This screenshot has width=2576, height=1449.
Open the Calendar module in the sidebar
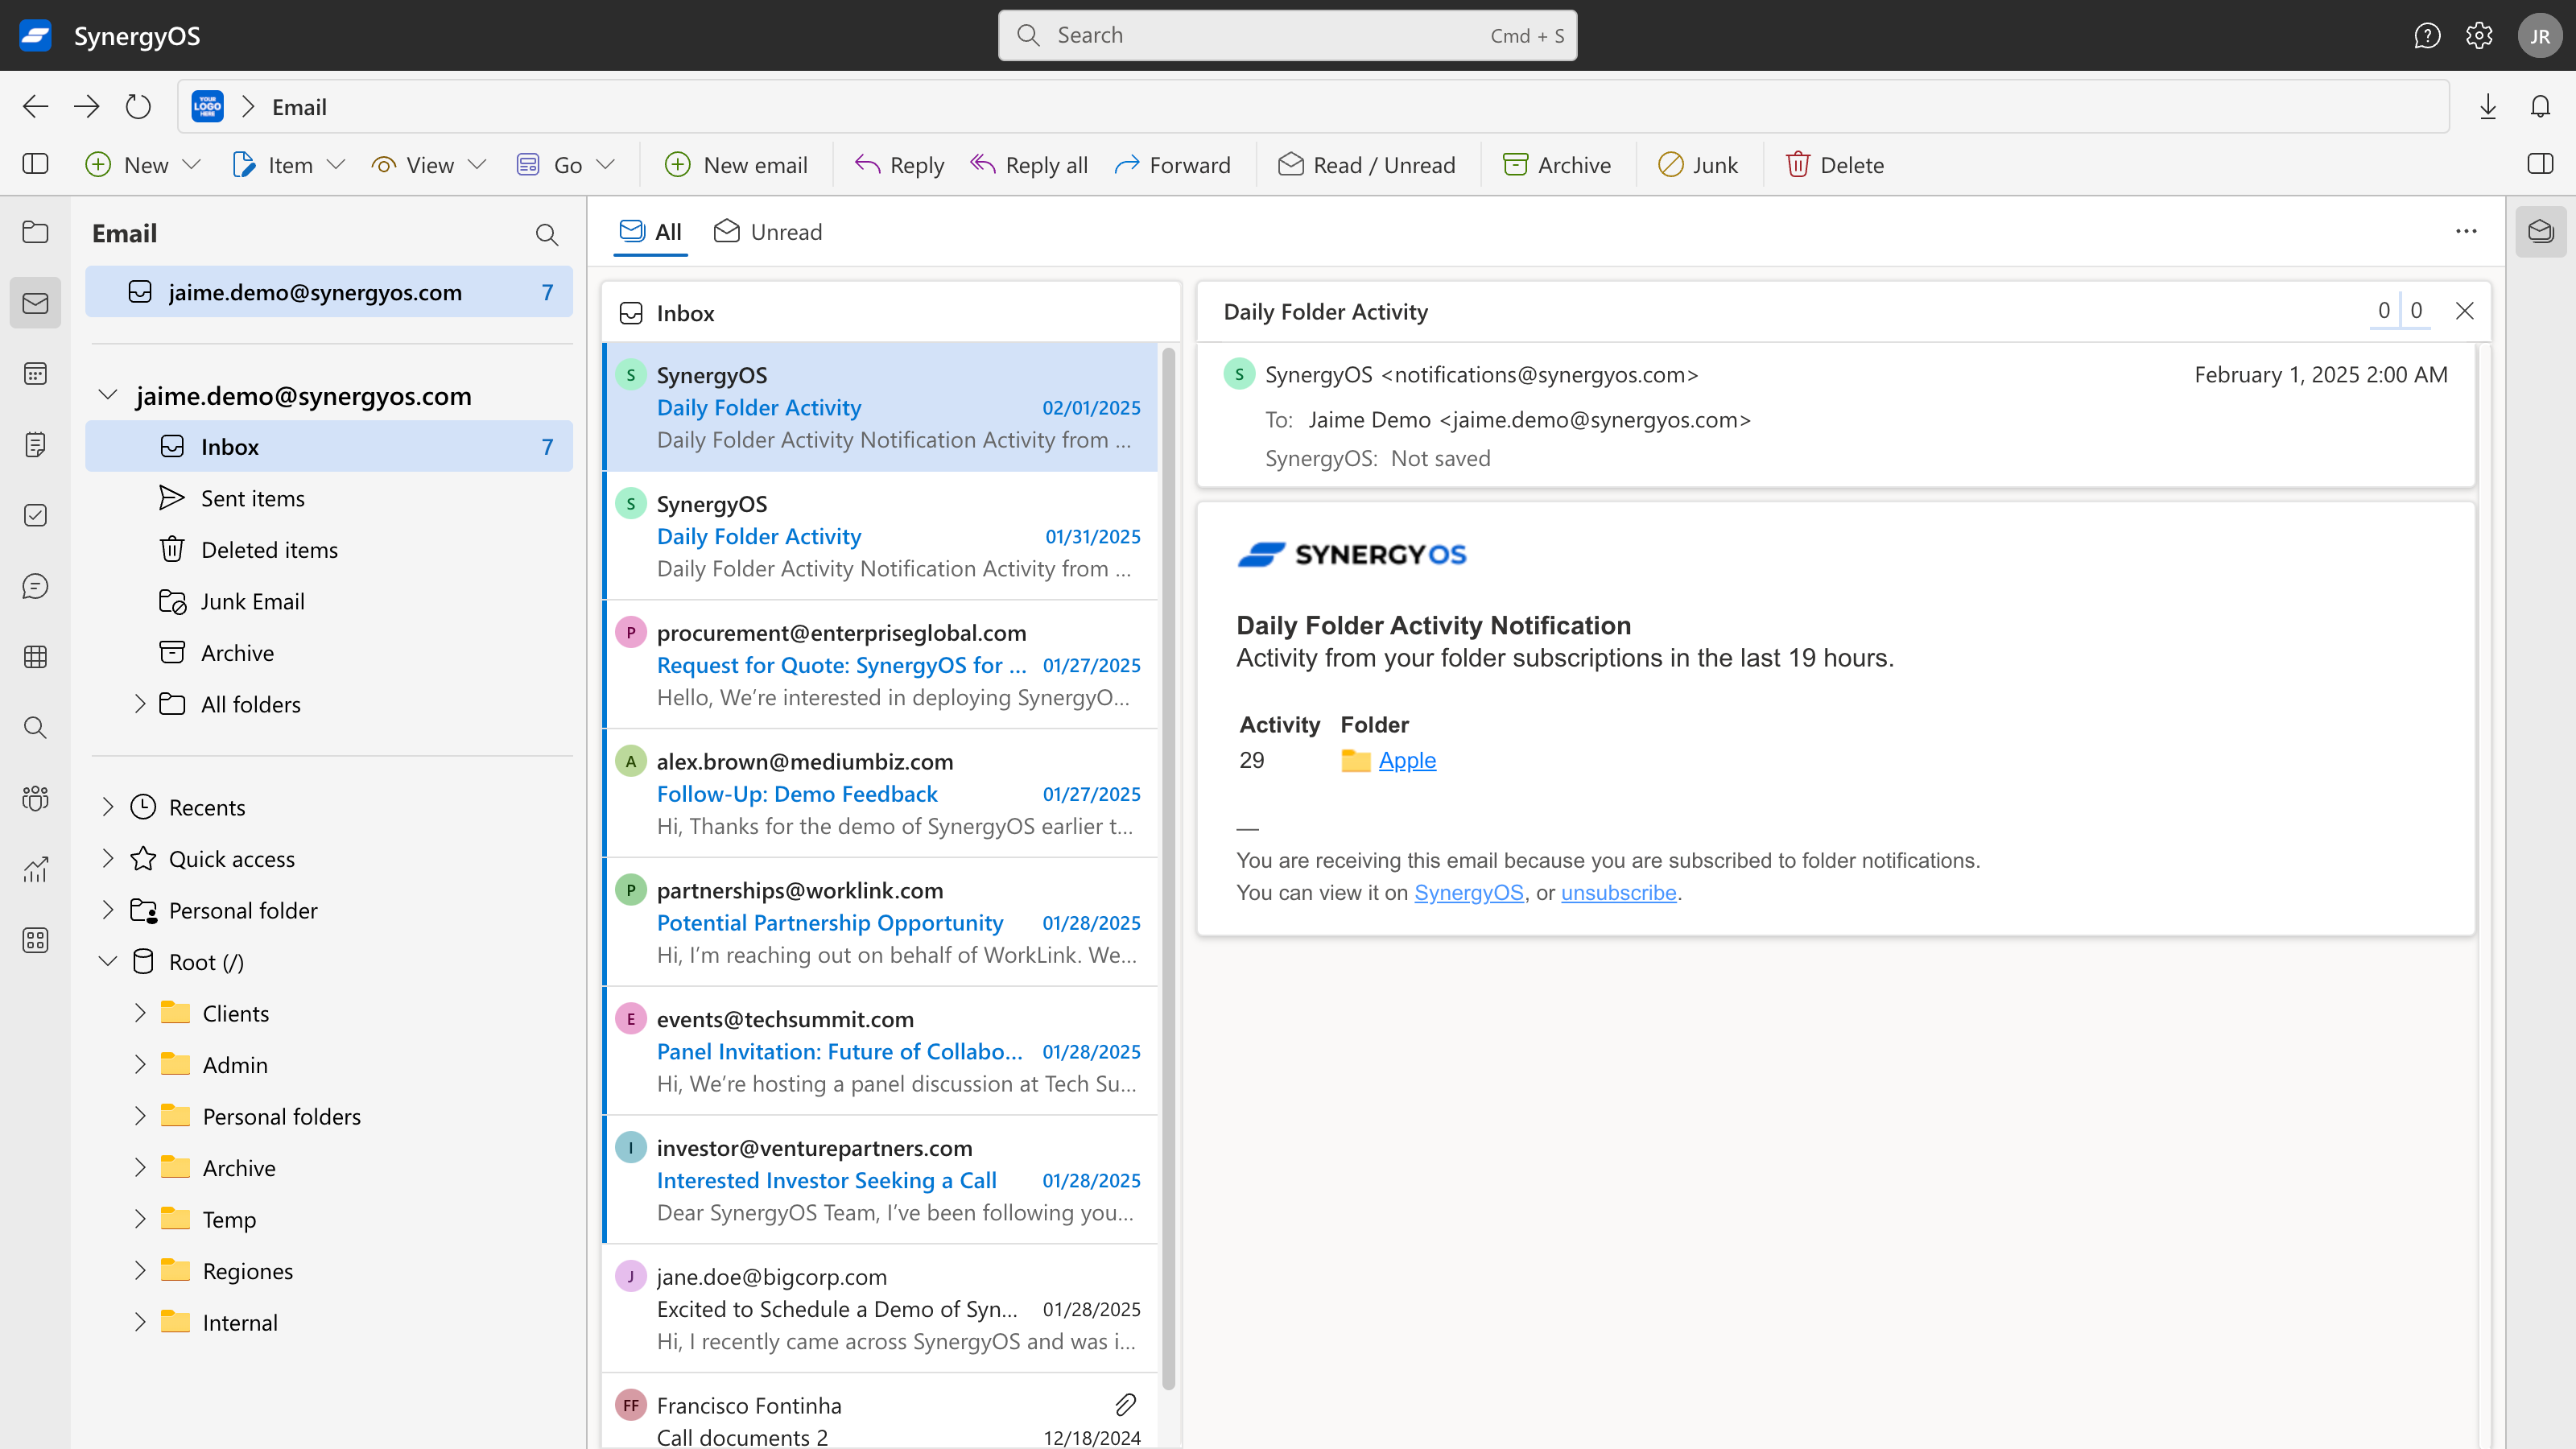[x=35, y=373]
